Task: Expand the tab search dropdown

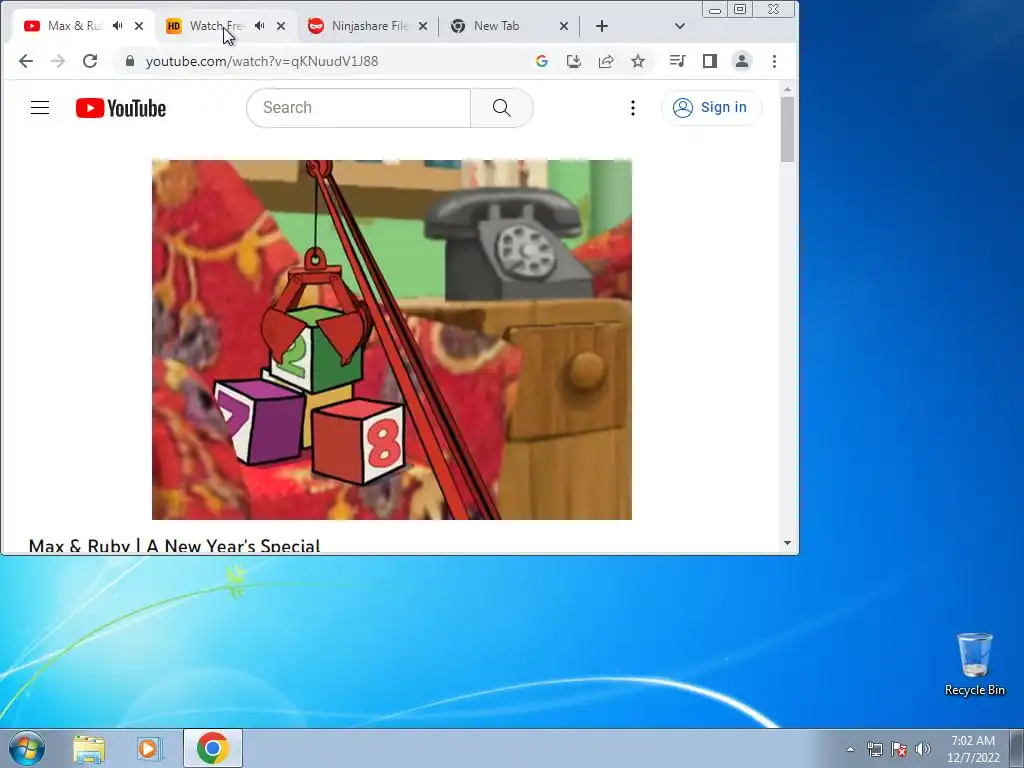Action: [680, 26]
